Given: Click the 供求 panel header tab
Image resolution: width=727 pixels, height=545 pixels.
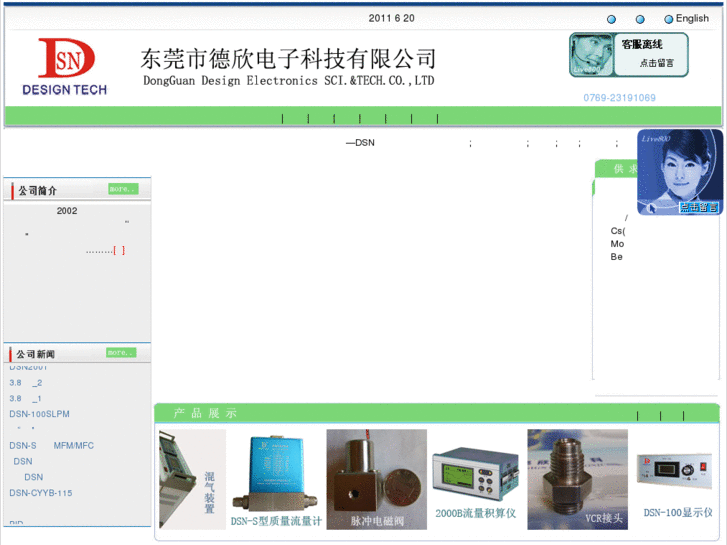Looking at the screenshot, I should pyautogui.click(x=617, y=168).
